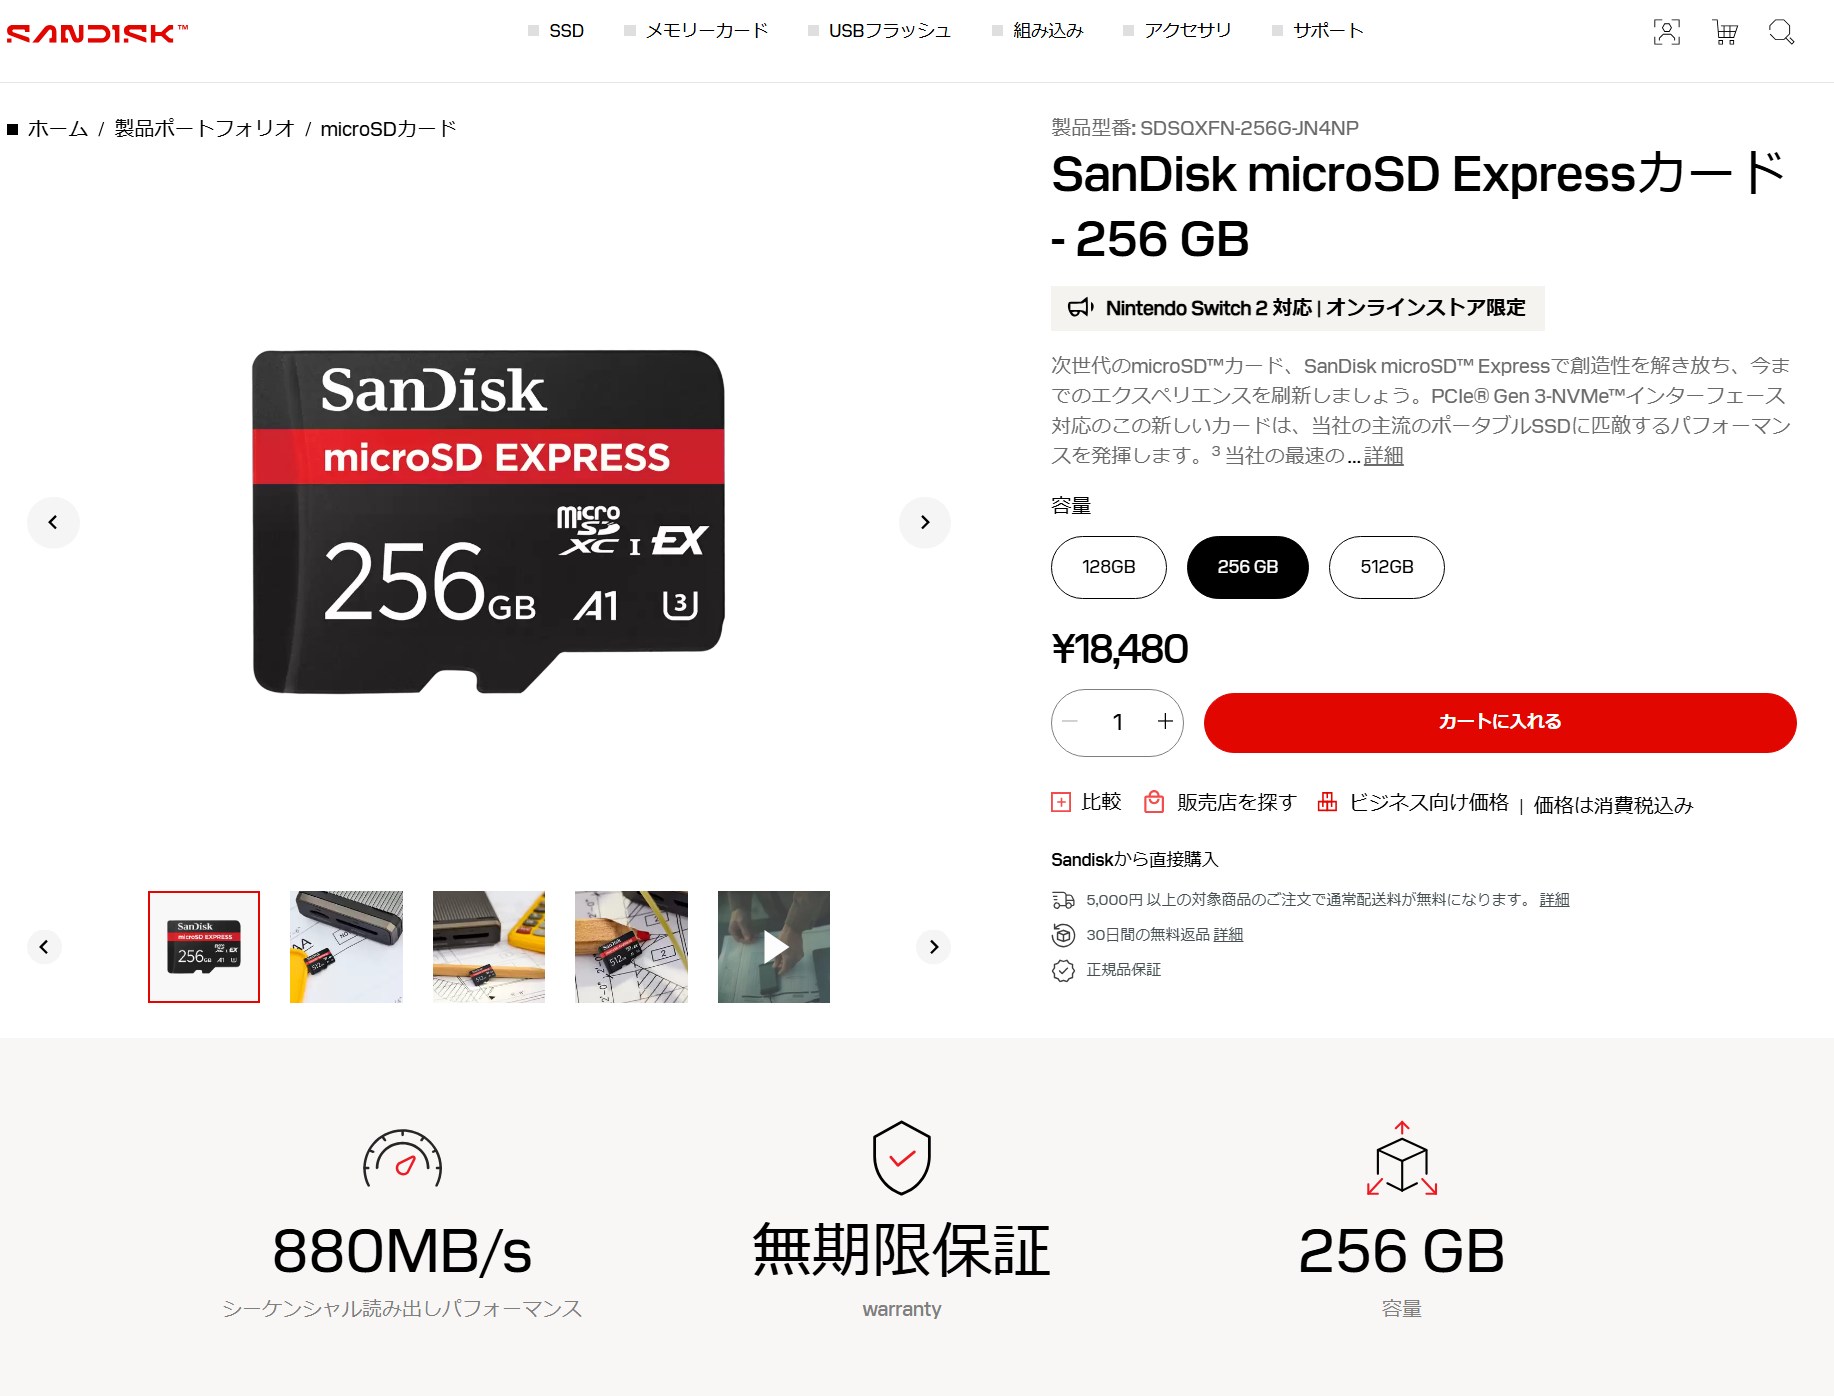1834x1396 pixels.
Task: Open the user account icon
Action: pyautogui.click(x=1666, y=32)
